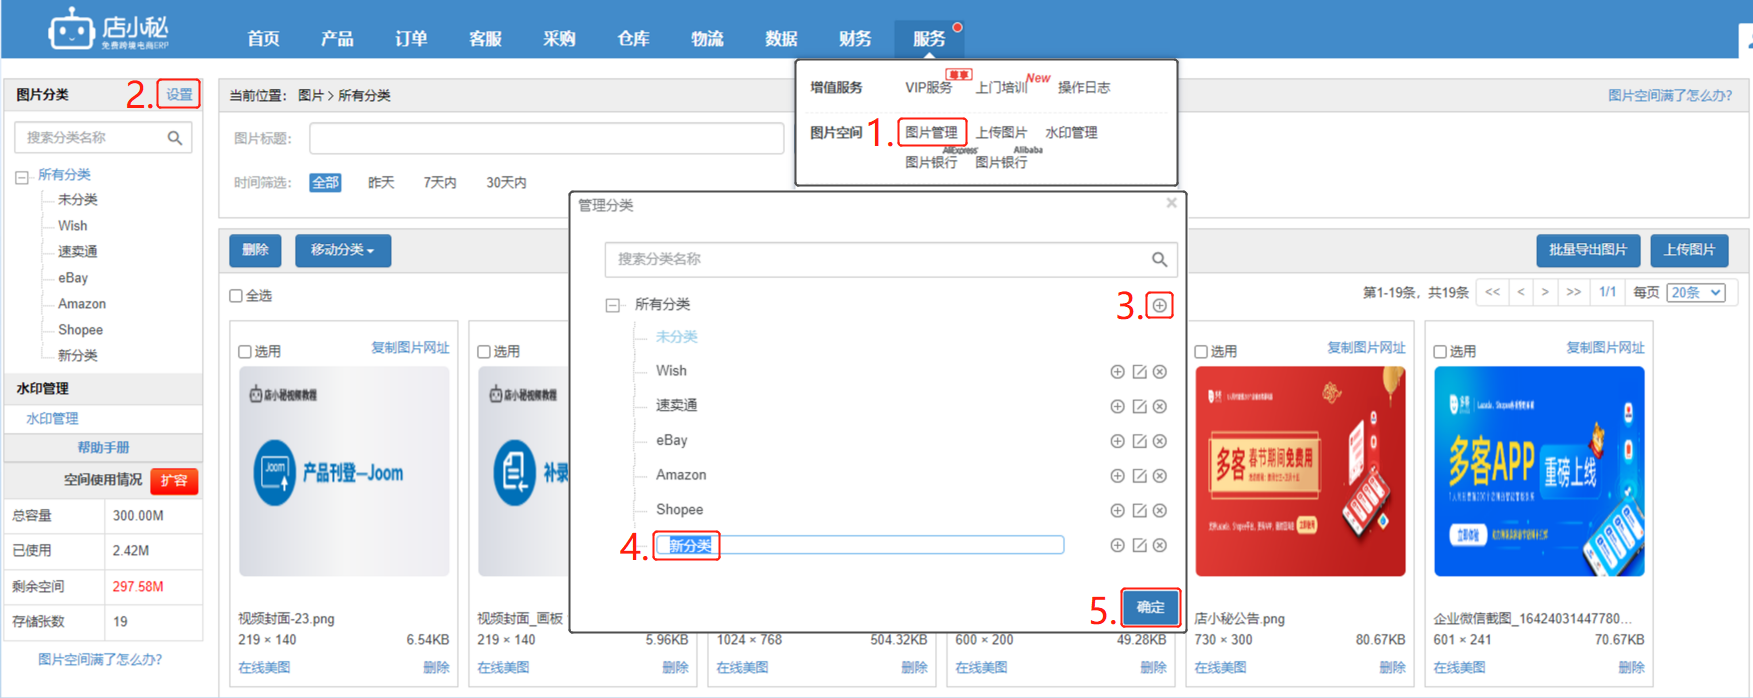Click the 多客APP blue banner thumbnail
Screen dimensions: 1753x698
click(1539, 471)
